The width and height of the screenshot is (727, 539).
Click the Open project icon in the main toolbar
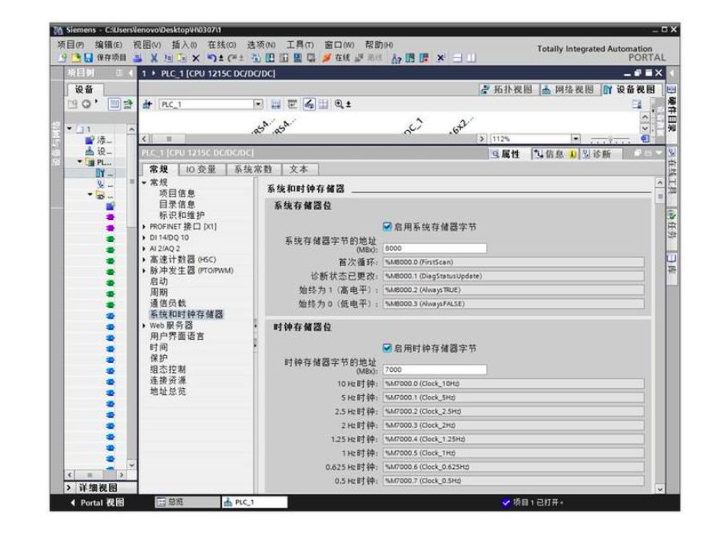pyautogui.click(x=76, y=58)
